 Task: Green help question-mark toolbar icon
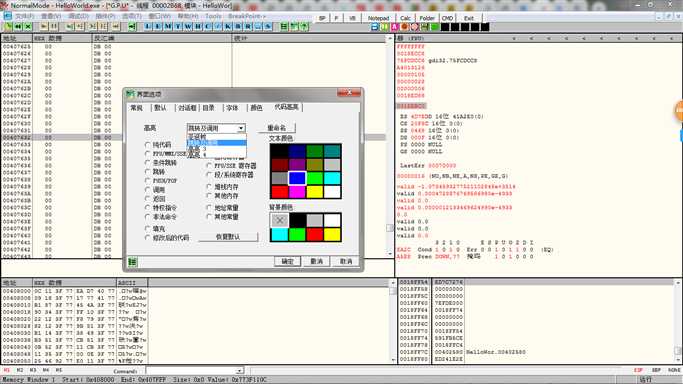pos(304,27)
